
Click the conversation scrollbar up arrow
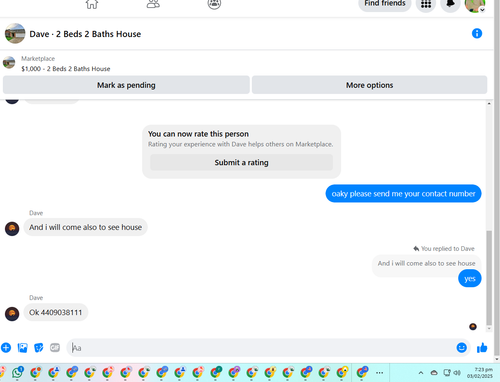(489, 104)
